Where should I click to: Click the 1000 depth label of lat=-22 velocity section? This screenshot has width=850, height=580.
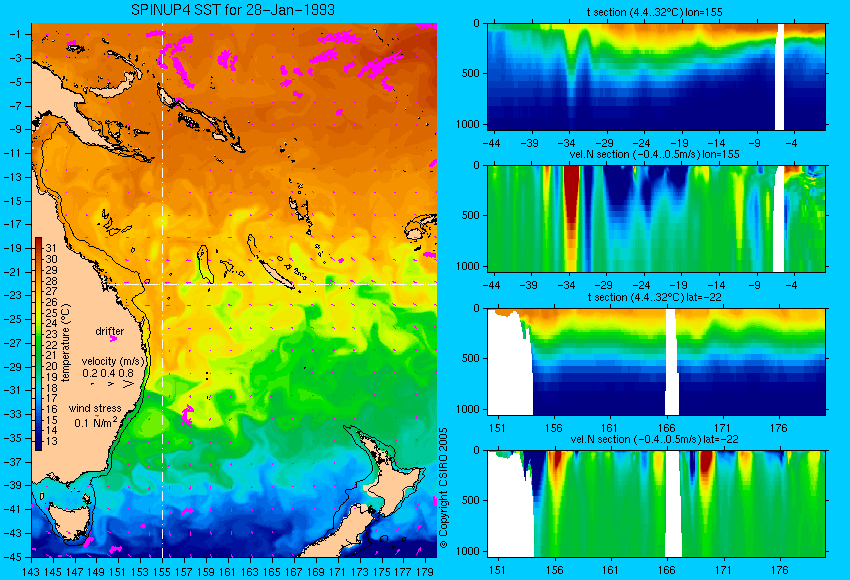point(468,551)
